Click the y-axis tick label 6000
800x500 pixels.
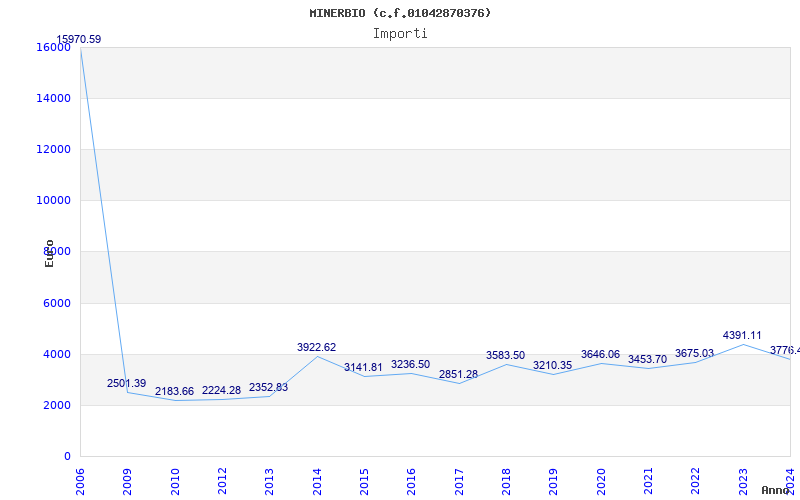[57, 304]
